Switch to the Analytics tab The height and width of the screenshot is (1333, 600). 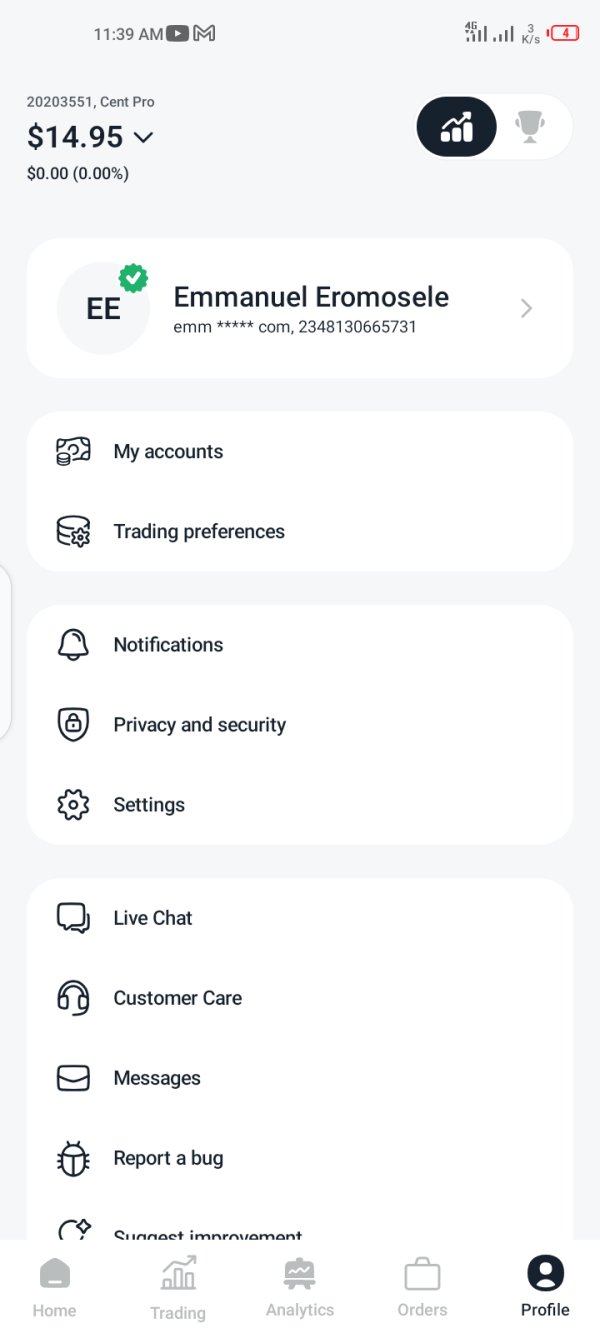click(x=300, y=1288)
